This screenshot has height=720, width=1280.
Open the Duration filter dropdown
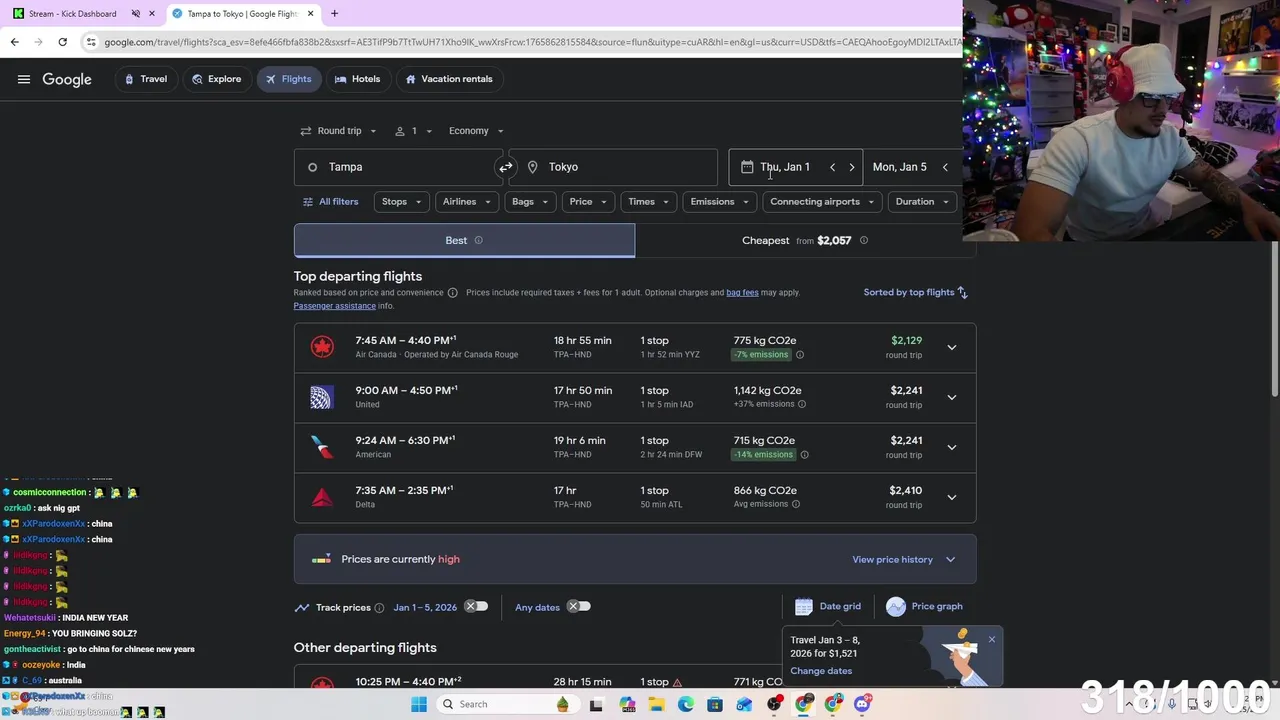pyautogui.click(x=922, y=202)
